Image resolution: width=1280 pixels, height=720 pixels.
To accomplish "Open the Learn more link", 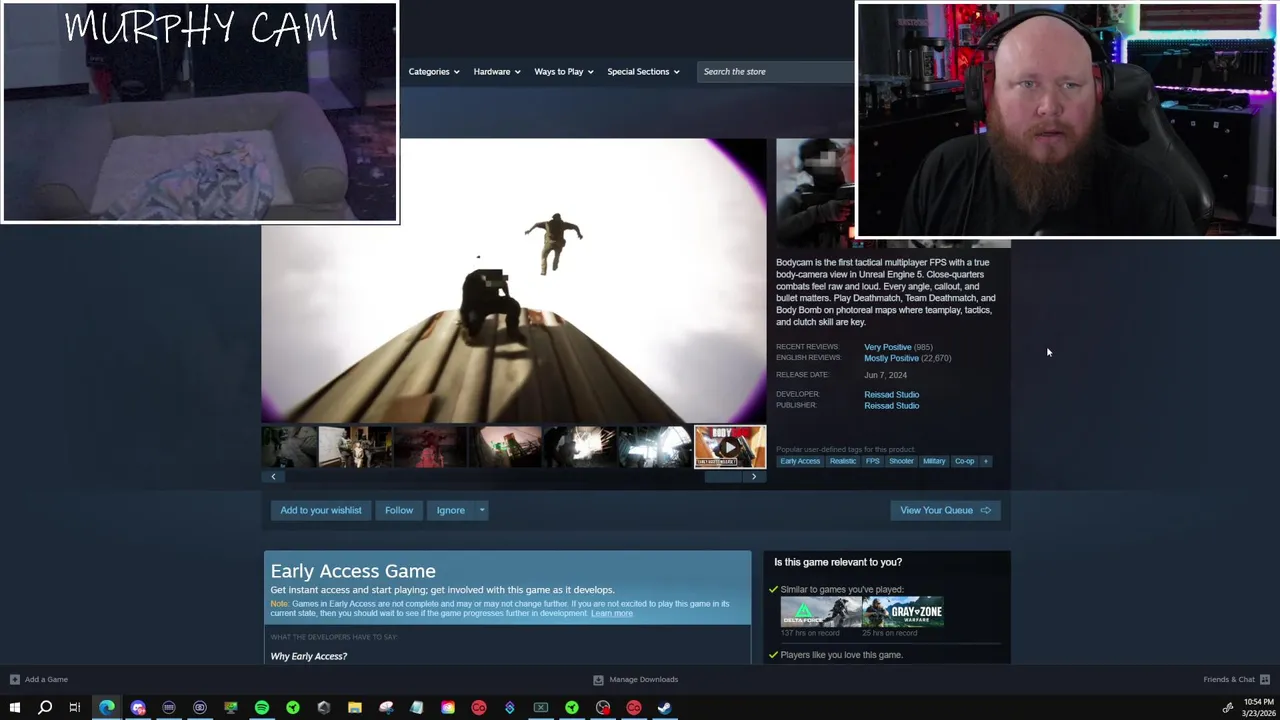I will coord(611,613).
